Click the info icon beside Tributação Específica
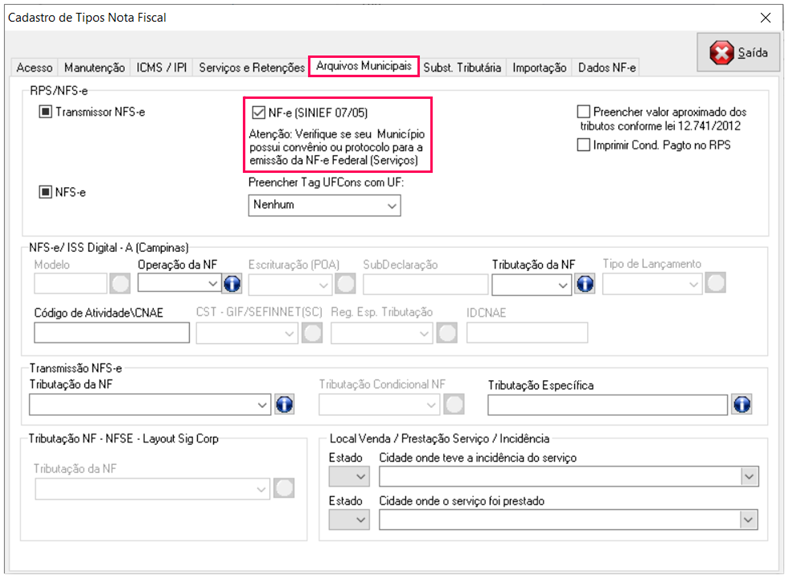Image resolution: width=789 pixels, height=579 pixels. 741,404
